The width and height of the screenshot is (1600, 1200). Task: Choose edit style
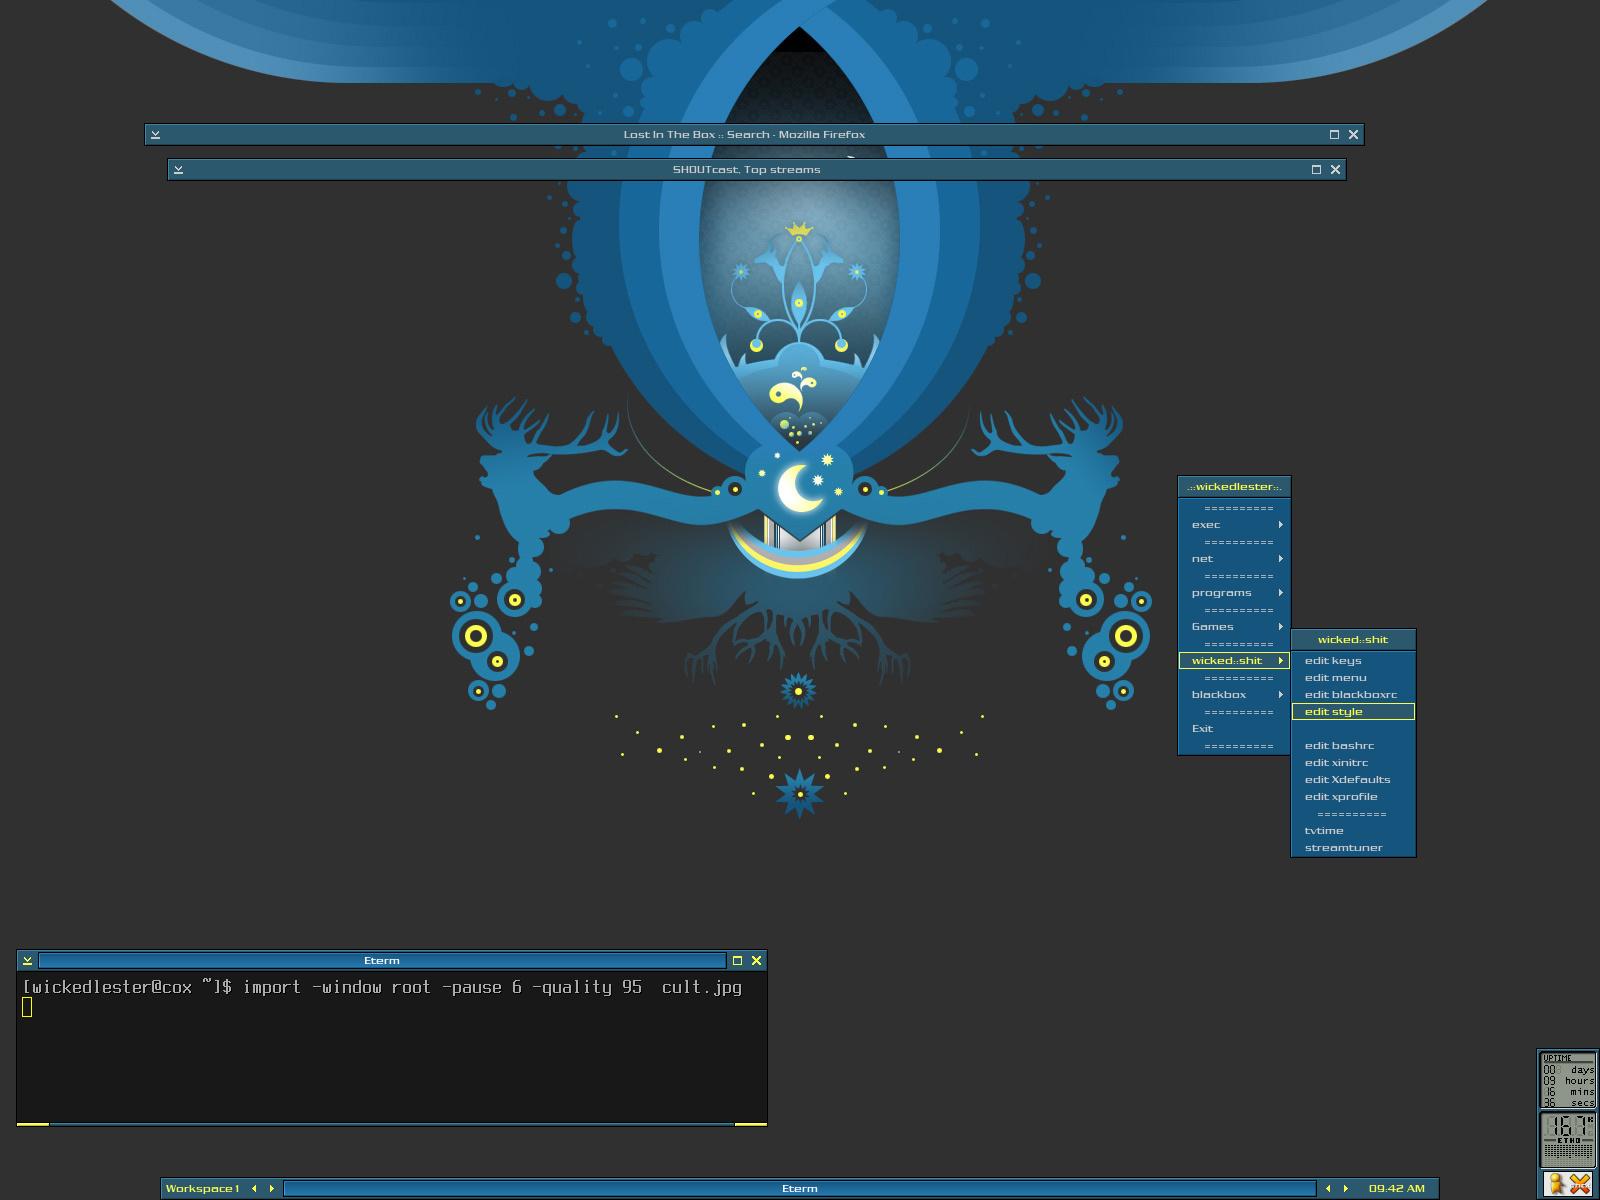pos(1353,712)
